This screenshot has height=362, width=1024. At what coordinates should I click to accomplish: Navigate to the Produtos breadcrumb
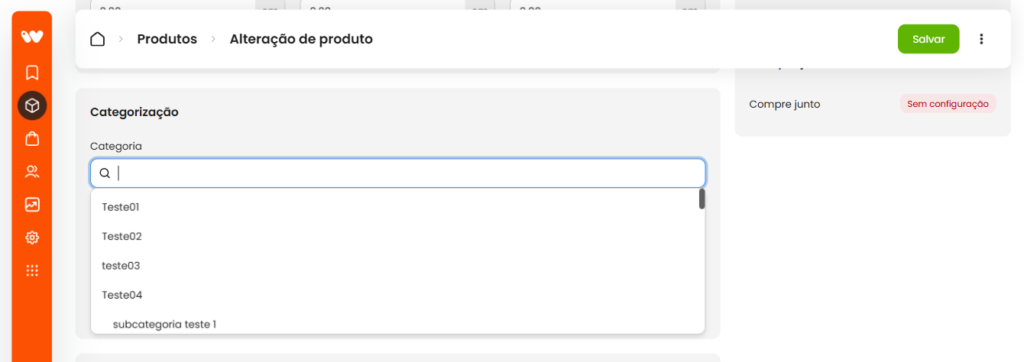pos(167,39)
